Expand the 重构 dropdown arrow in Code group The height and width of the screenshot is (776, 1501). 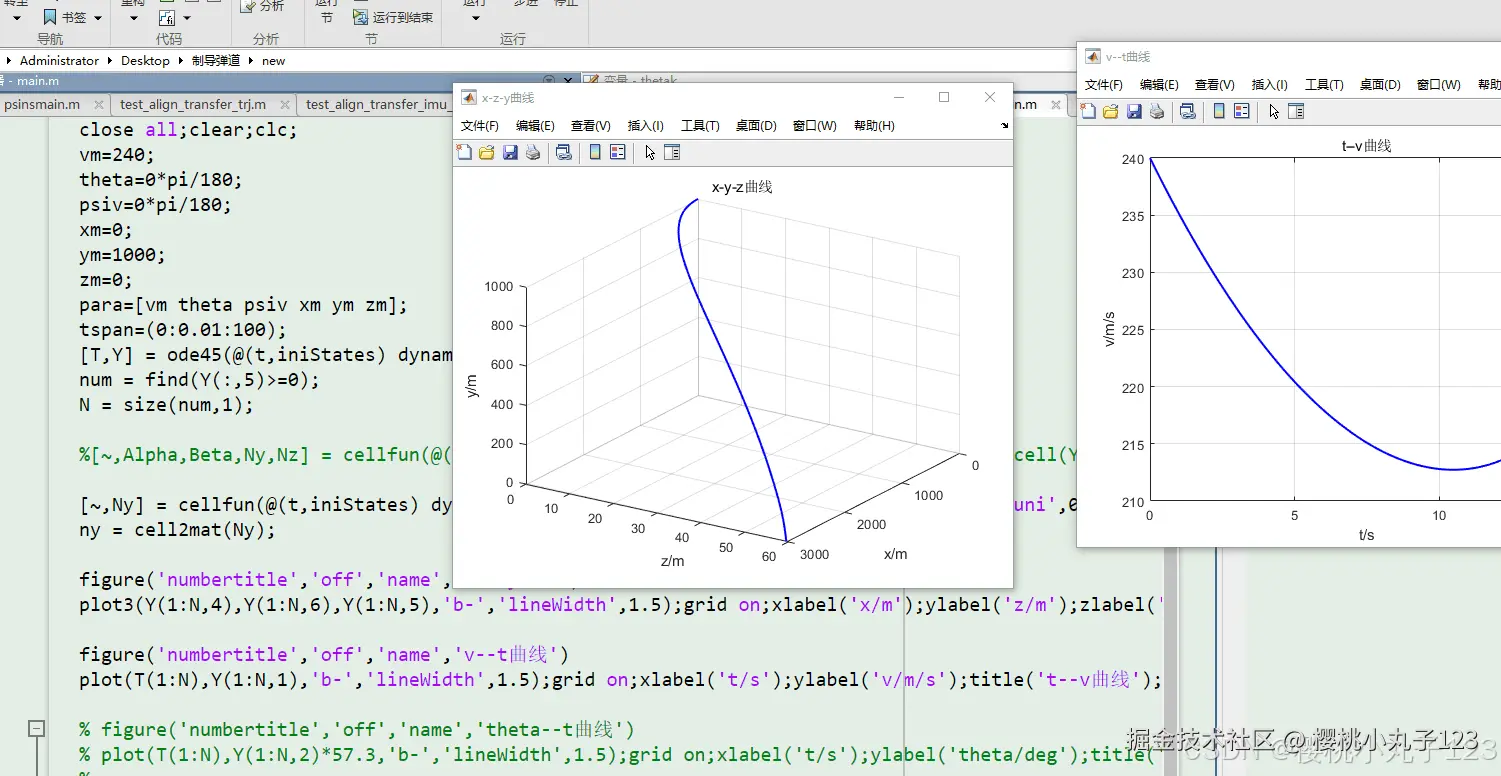pyautogui.click(x=132, y=18)
